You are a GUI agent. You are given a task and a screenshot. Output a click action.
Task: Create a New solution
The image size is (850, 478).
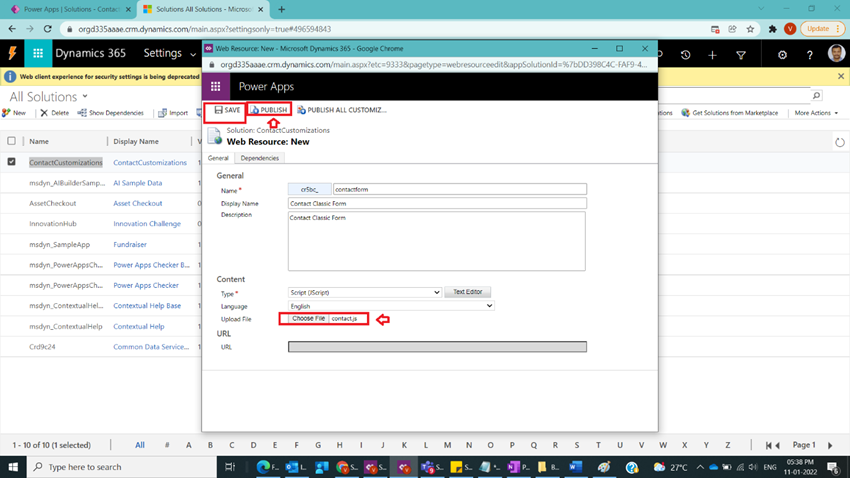point(15,113)
